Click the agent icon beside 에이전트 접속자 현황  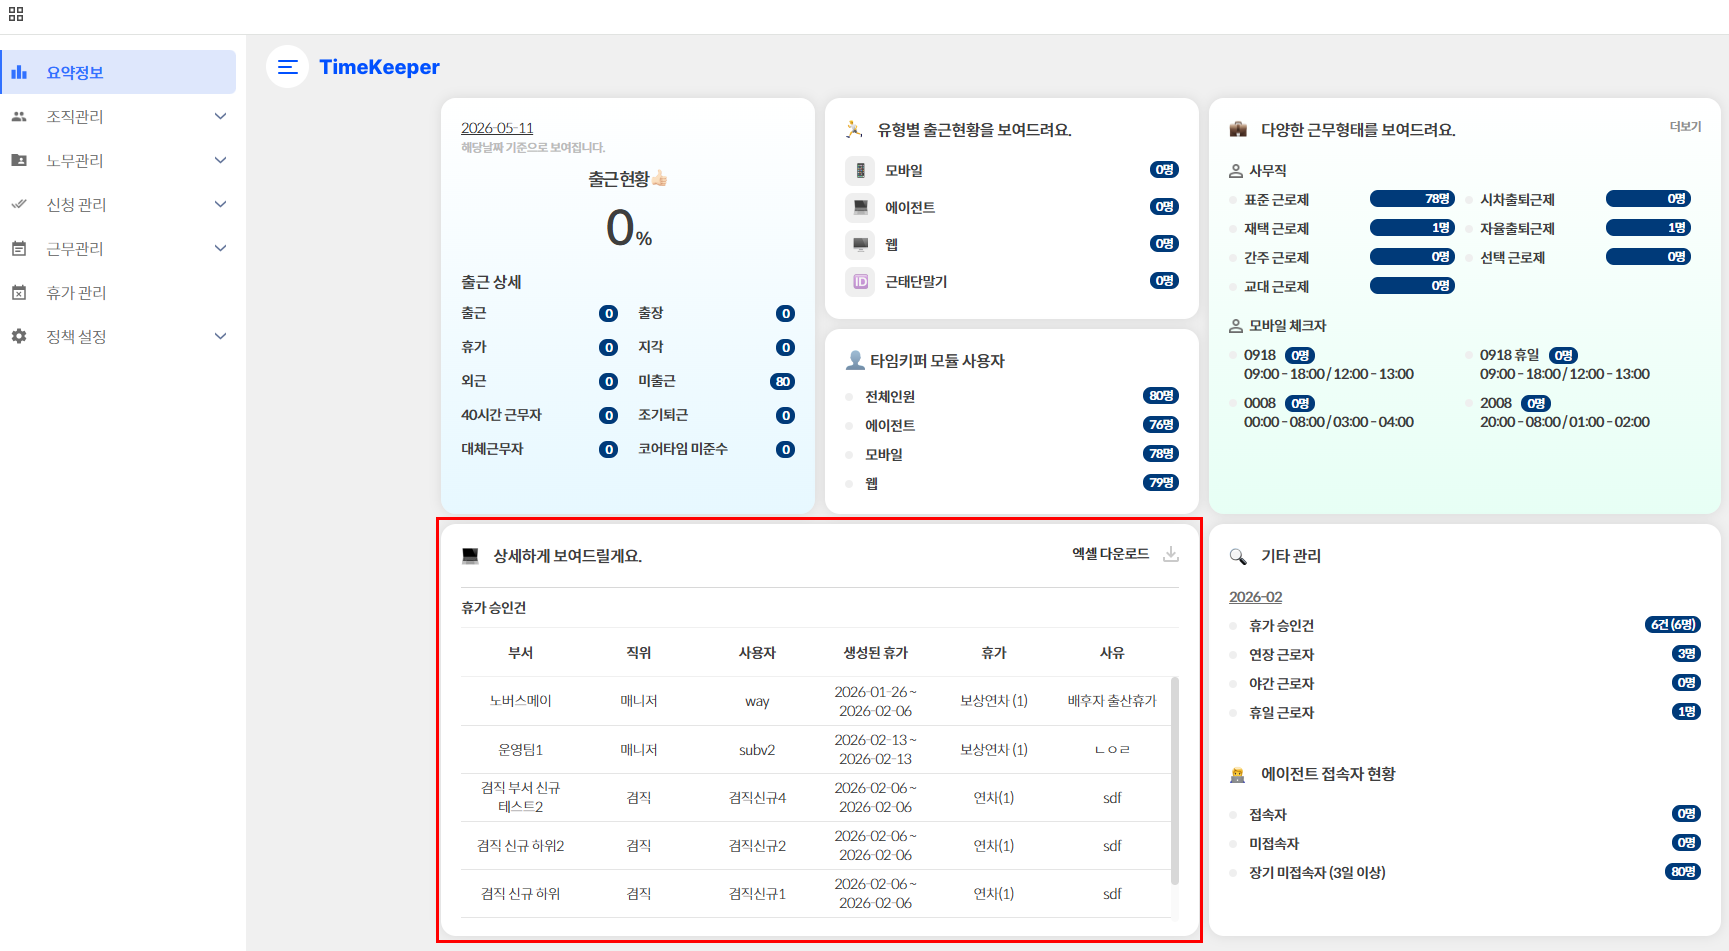click(1238, 774)
